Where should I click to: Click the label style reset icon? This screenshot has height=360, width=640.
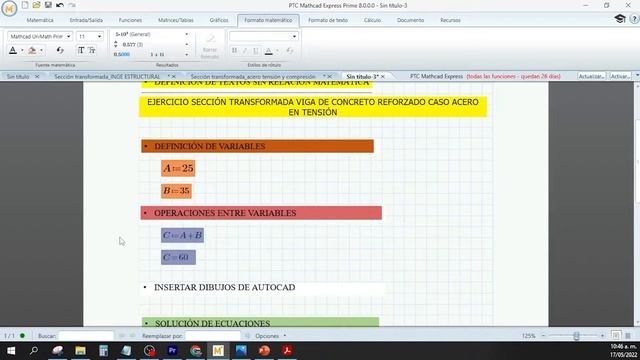tap(290, 50)
